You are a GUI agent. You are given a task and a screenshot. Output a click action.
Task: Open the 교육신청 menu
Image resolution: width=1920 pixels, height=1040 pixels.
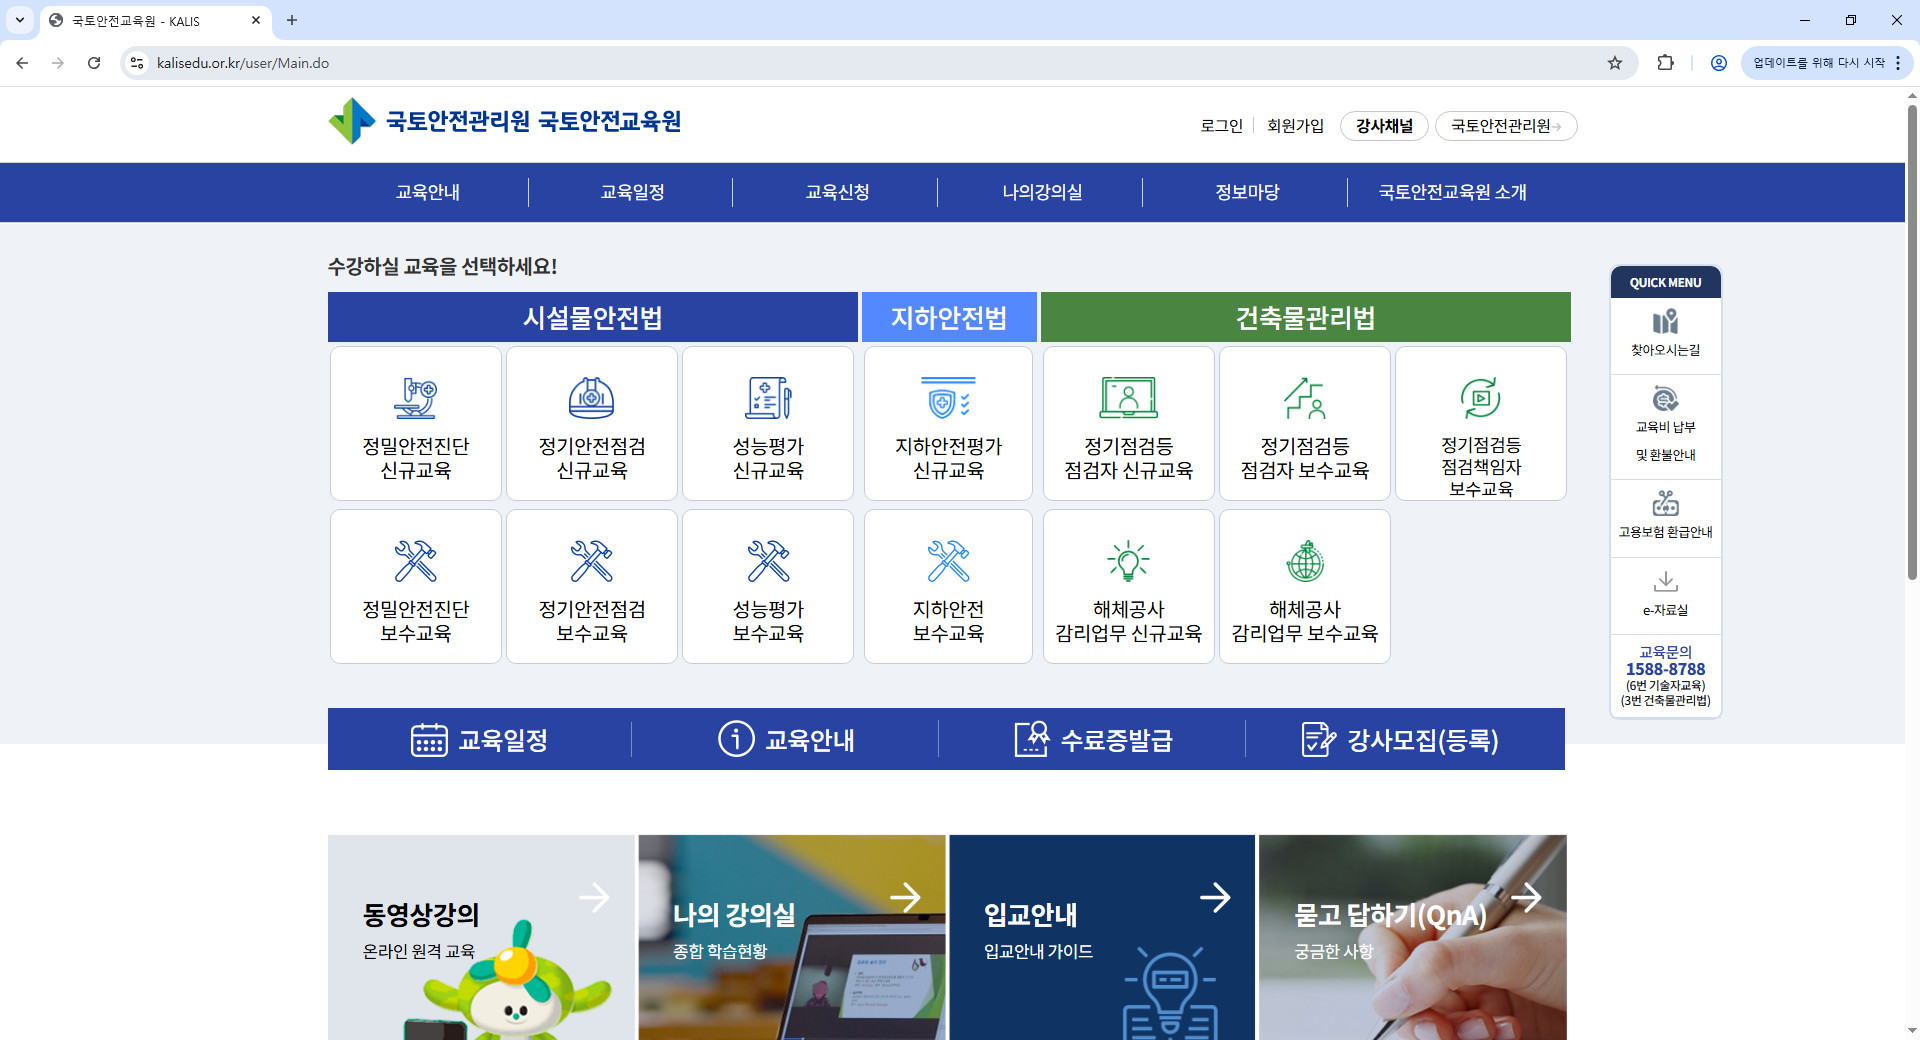tap(837, 192)
